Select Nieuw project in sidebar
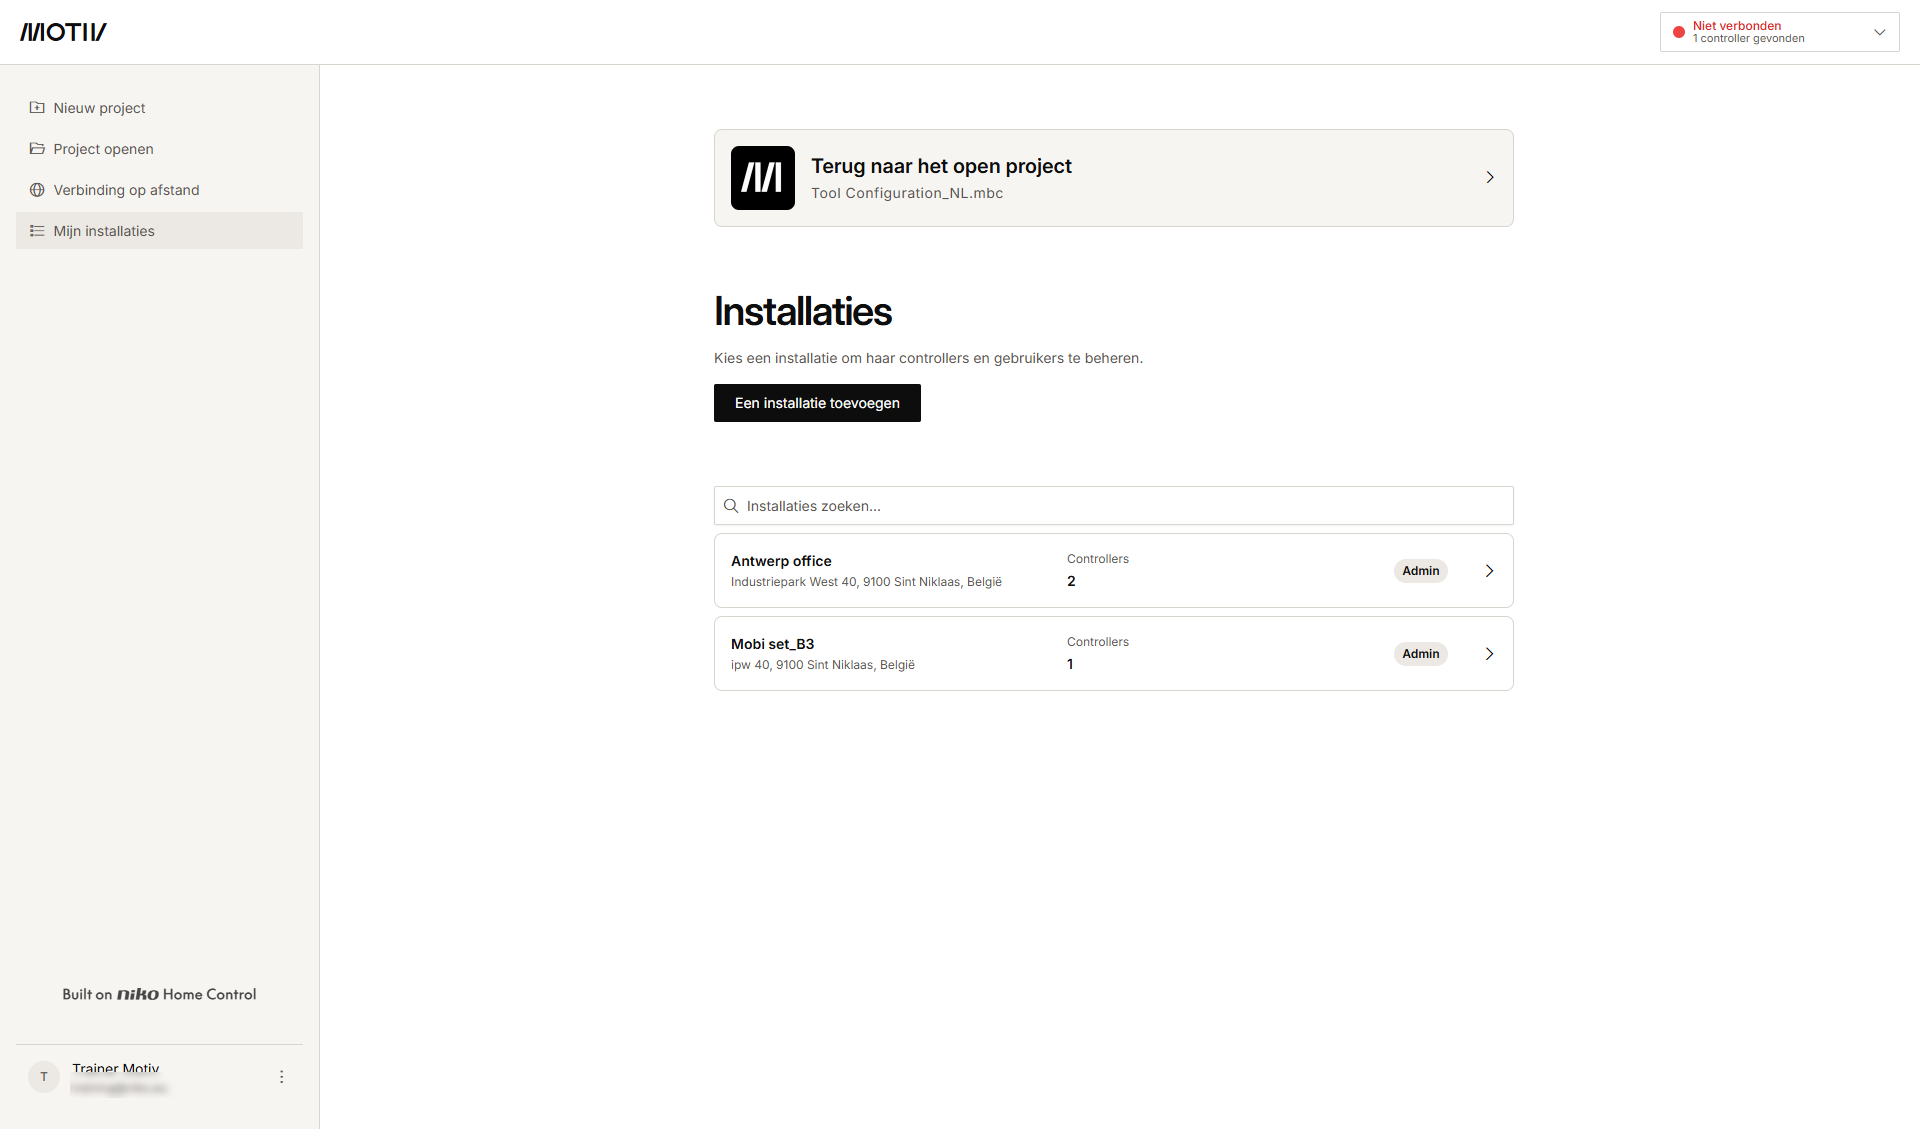The width and height of the screenshot is (1920, 1129). [x=159, y=108]
